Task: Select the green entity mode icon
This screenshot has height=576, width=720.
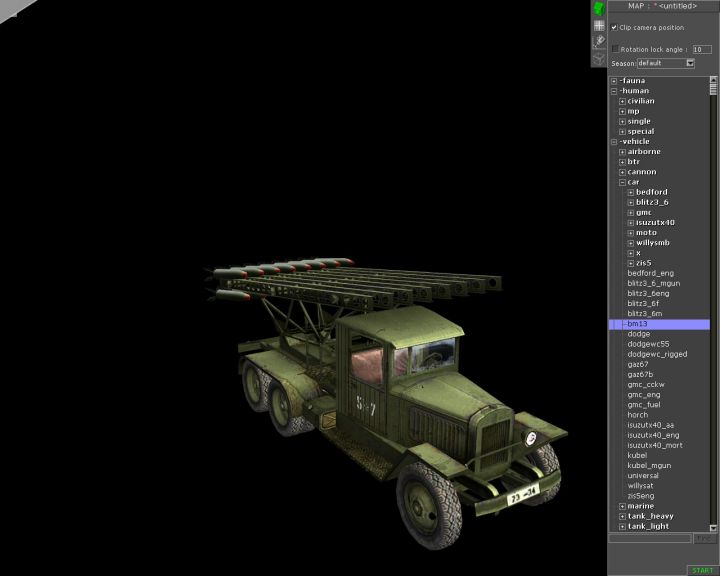Action: point(599,8)
